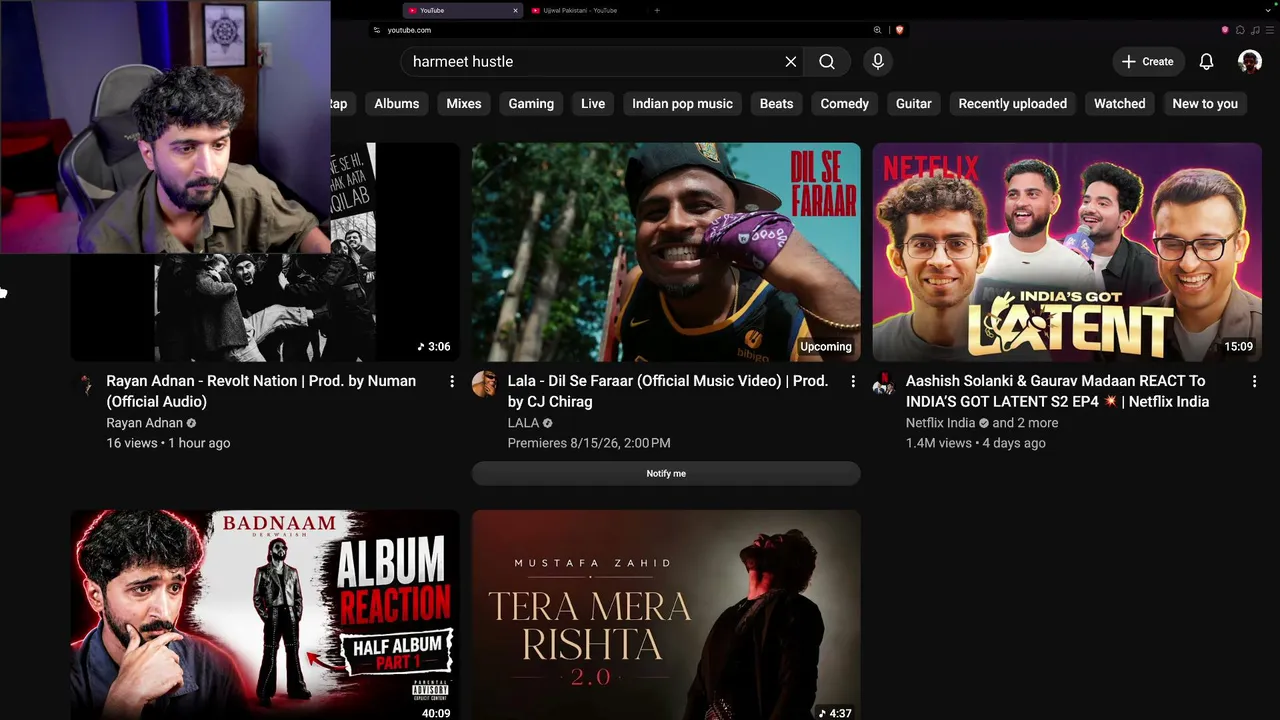Click the zoom magnifier icon in address bar
Screen dimensions: 1280x720
tap(877, 30)
